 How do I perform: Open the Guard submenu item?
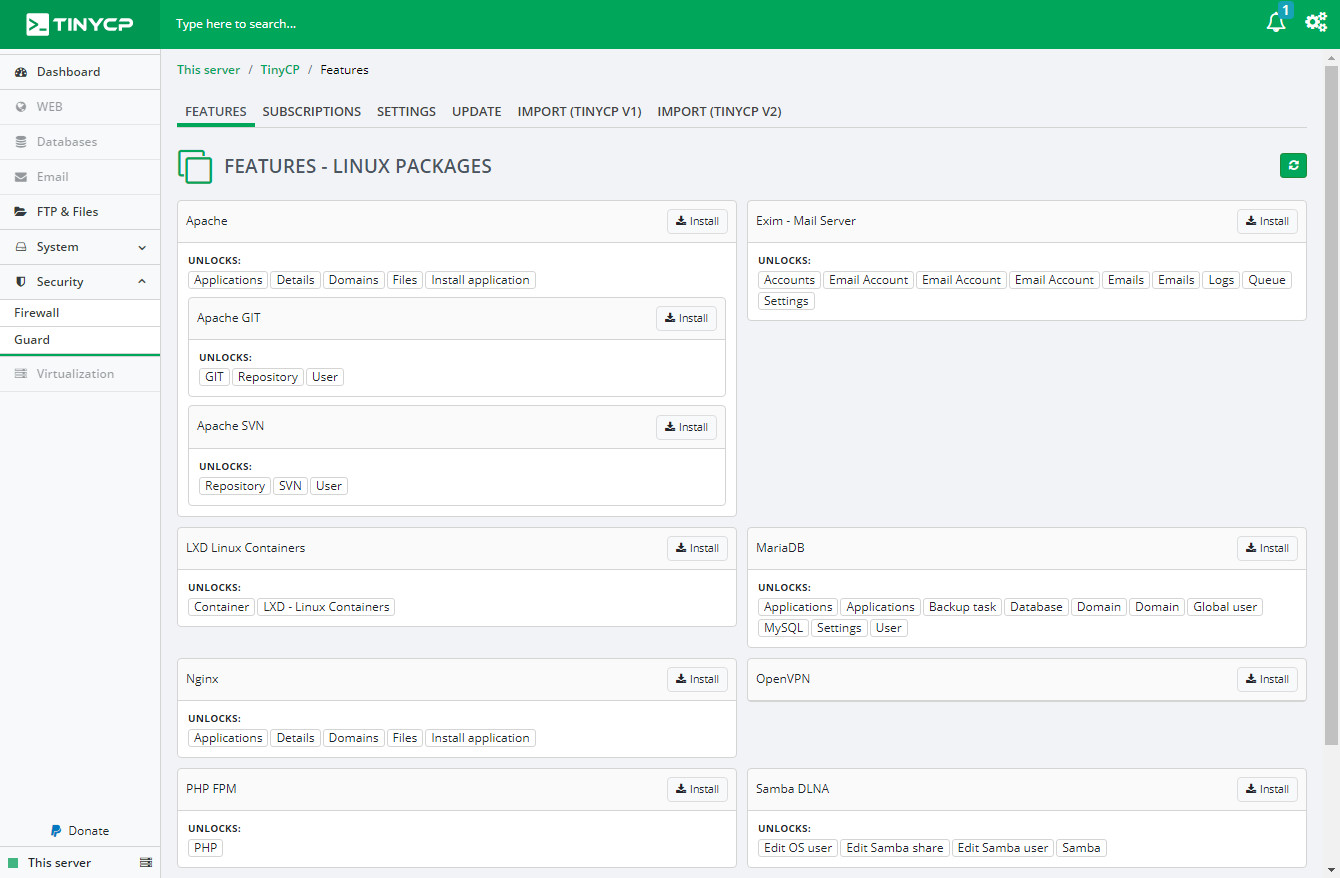80,340
